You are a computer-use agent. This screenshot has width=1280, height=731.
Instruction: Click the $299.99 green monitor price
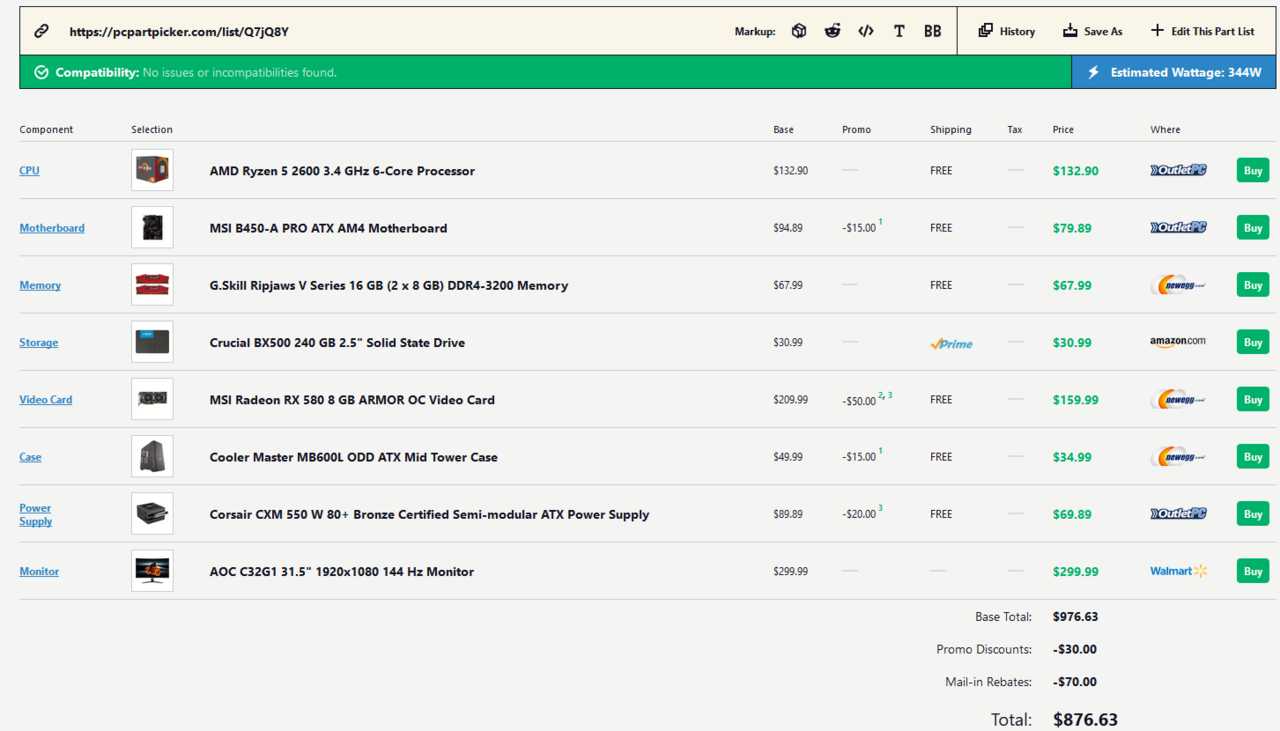coord(1075,572)
